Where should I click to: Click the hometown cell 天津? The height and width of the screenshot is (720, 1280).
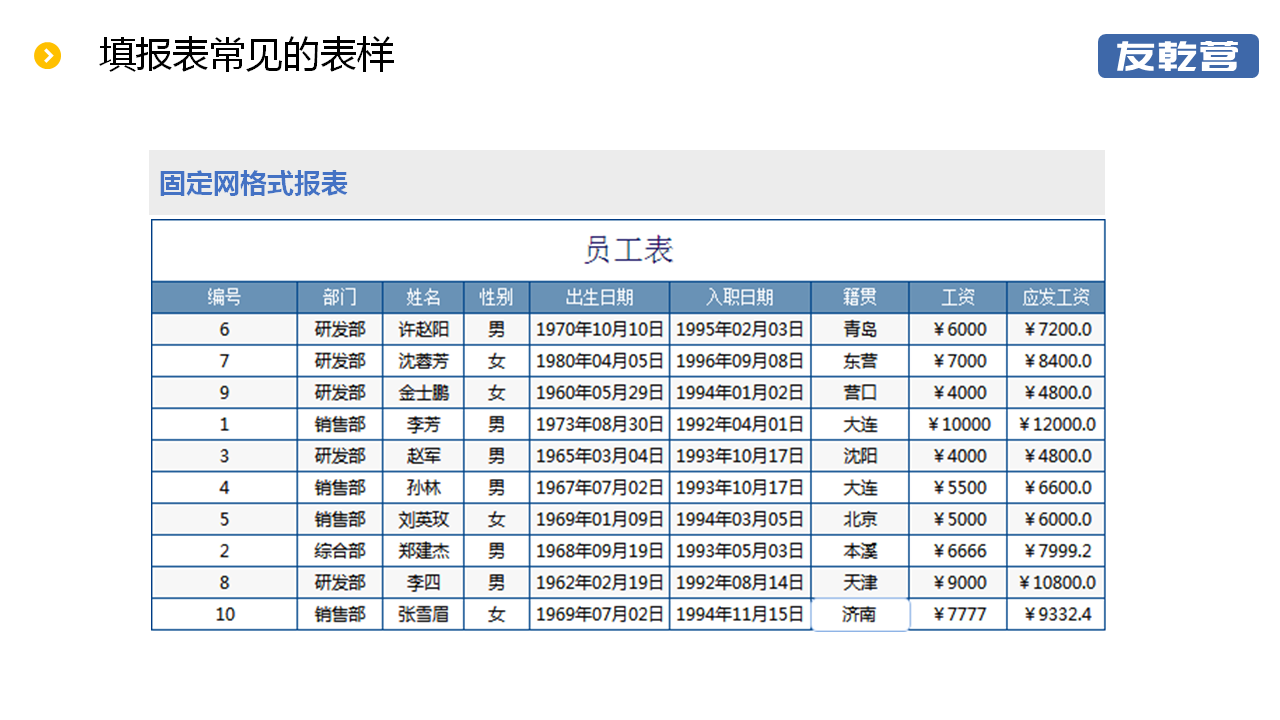pyautogui.click(x=860, y=583)
